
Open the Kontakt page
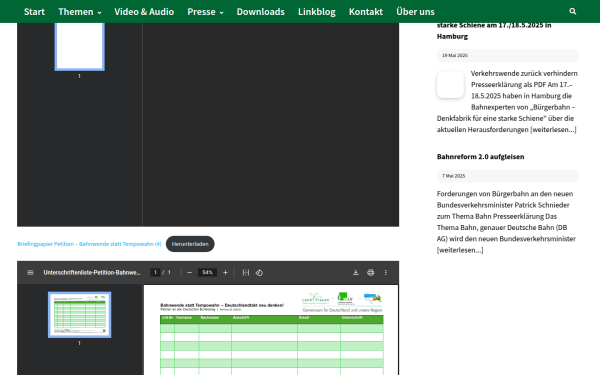tap(365, 12)
